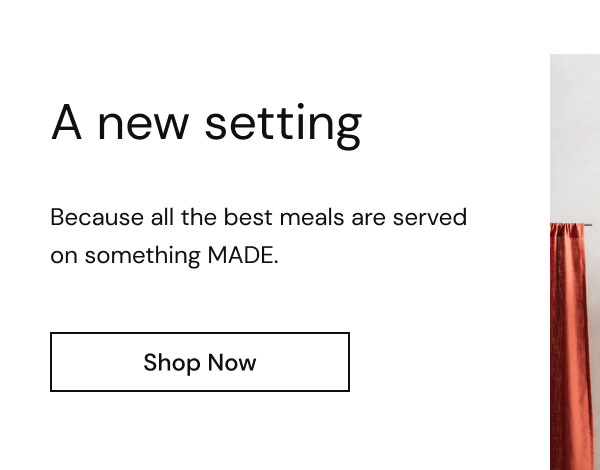Click the word "Shop" in the outlined button

coord(172,363)
